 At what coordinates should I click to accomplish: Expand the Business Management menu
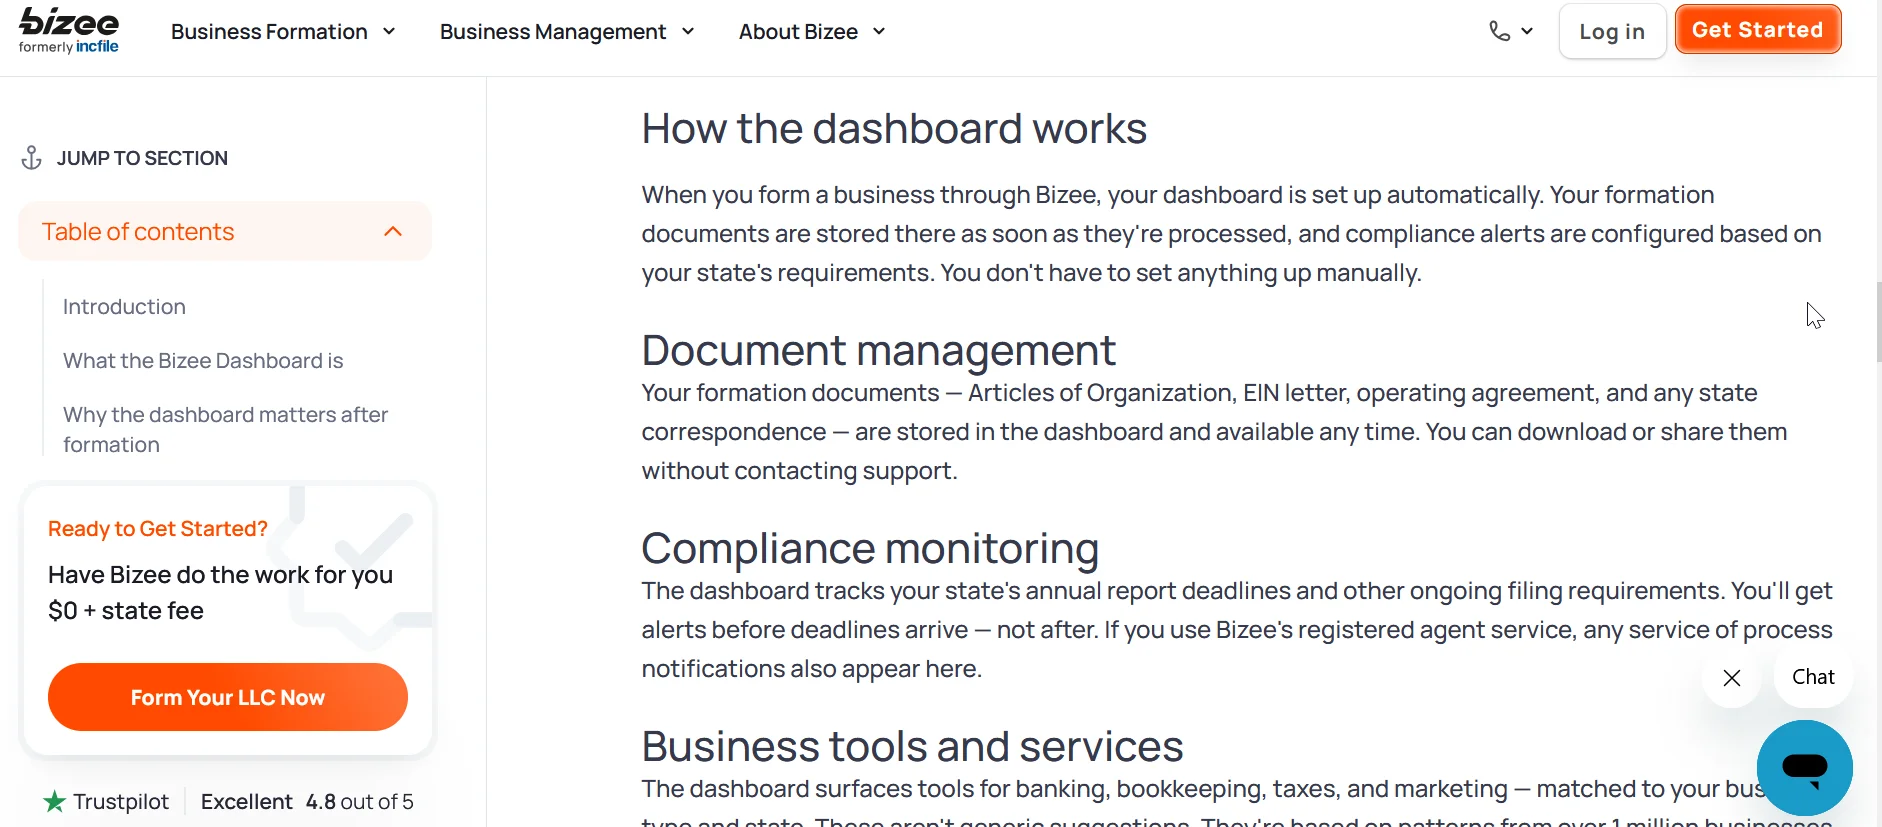pos(567,32)
